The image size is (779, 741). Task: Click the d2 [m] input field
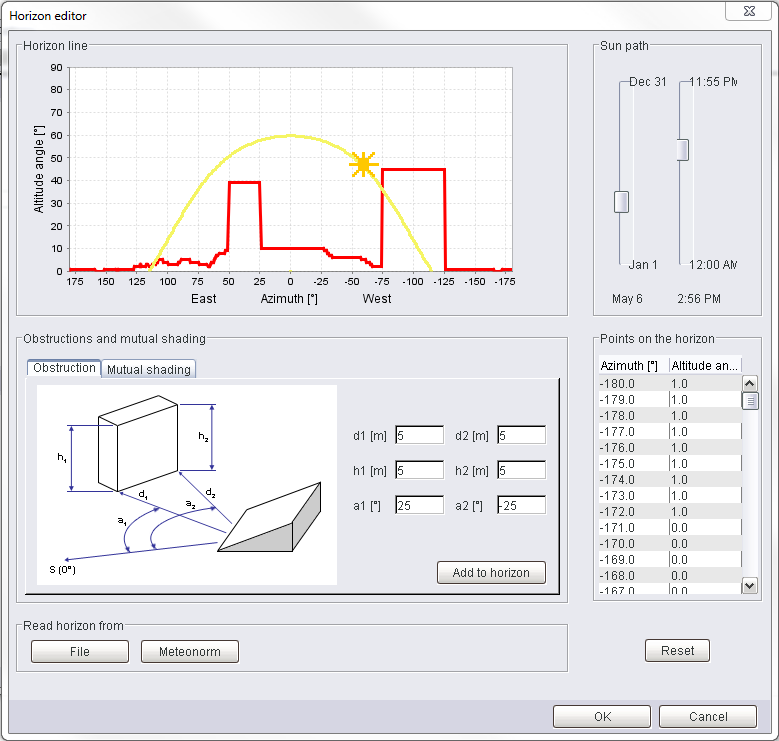click(521, 435)
